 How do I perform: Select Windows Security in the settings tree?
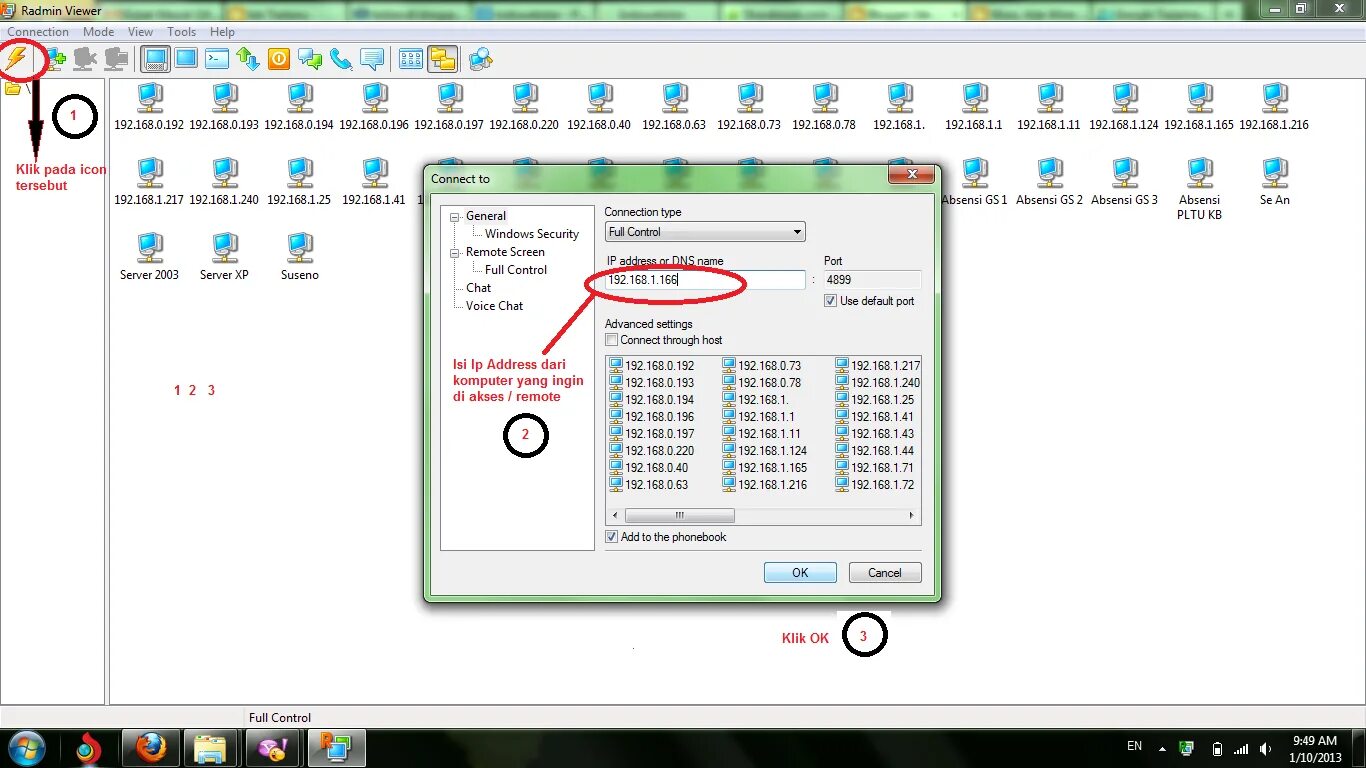532,234
